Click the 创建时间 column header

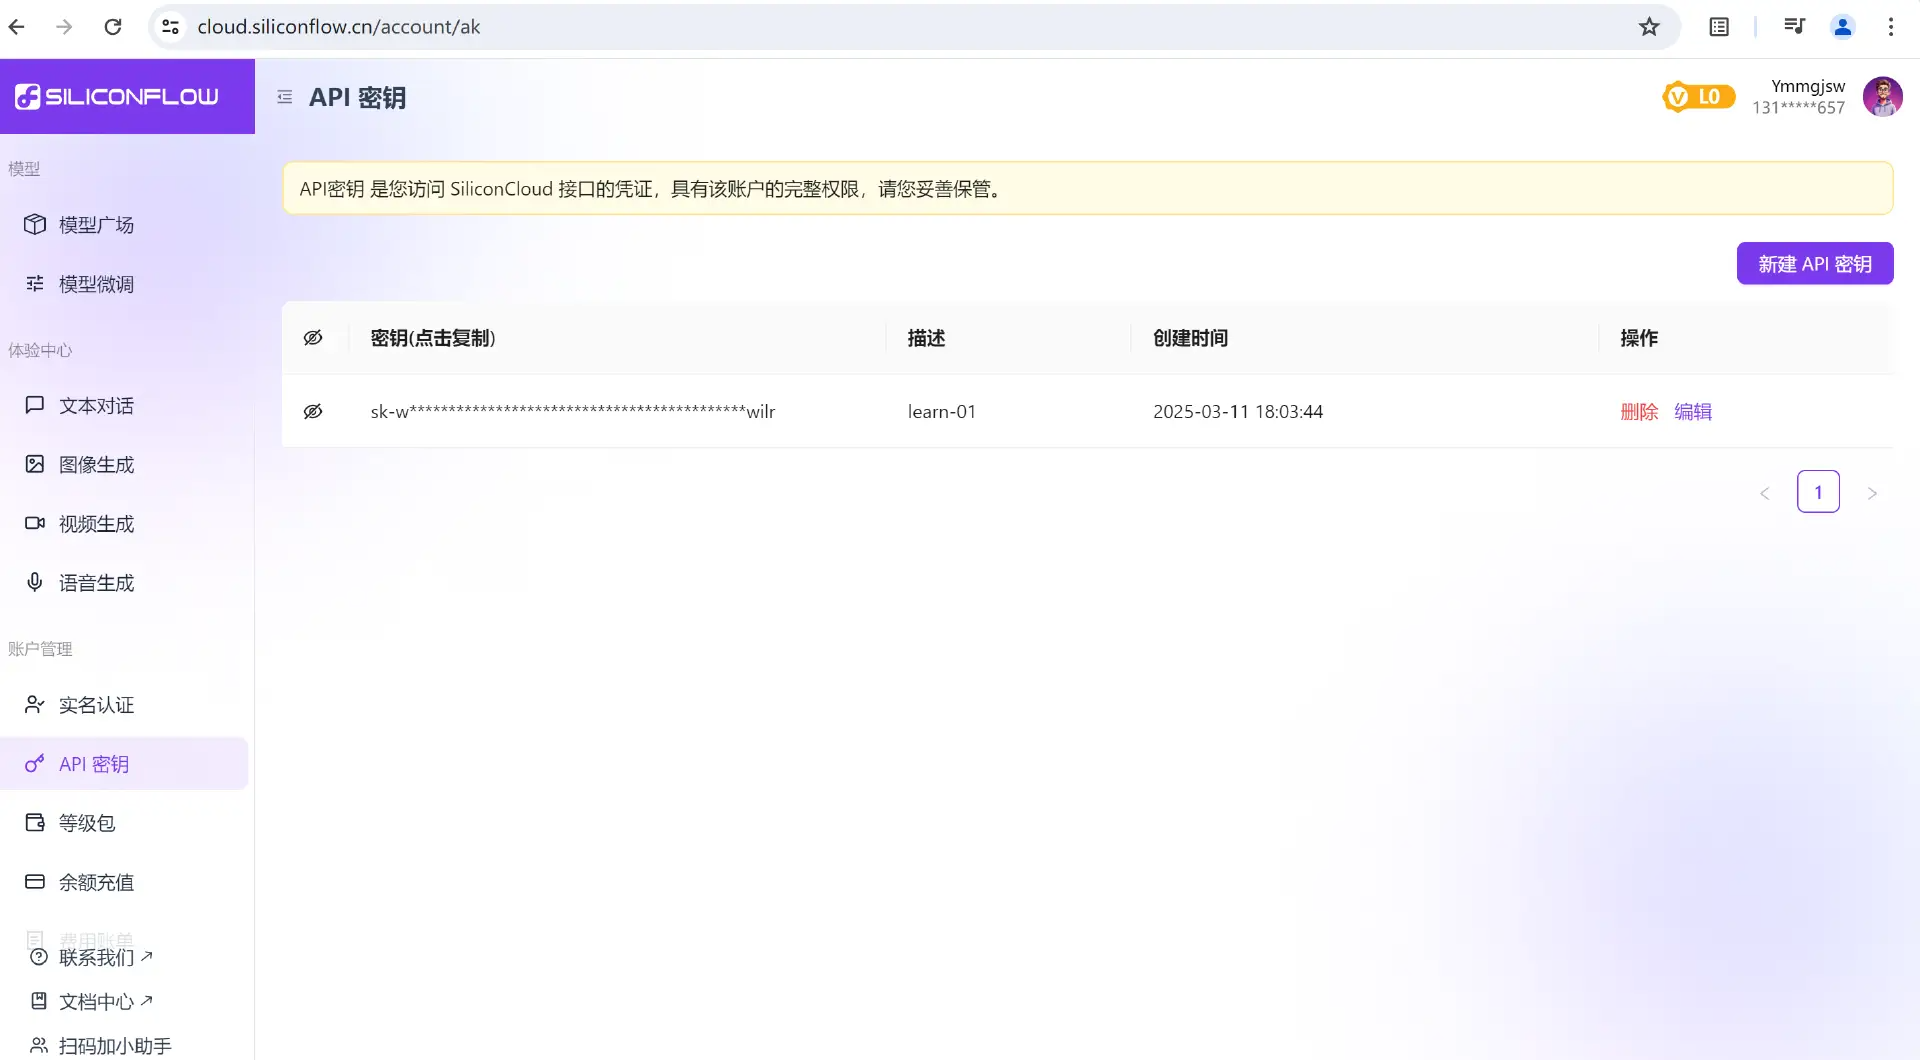click(1190, 338)
